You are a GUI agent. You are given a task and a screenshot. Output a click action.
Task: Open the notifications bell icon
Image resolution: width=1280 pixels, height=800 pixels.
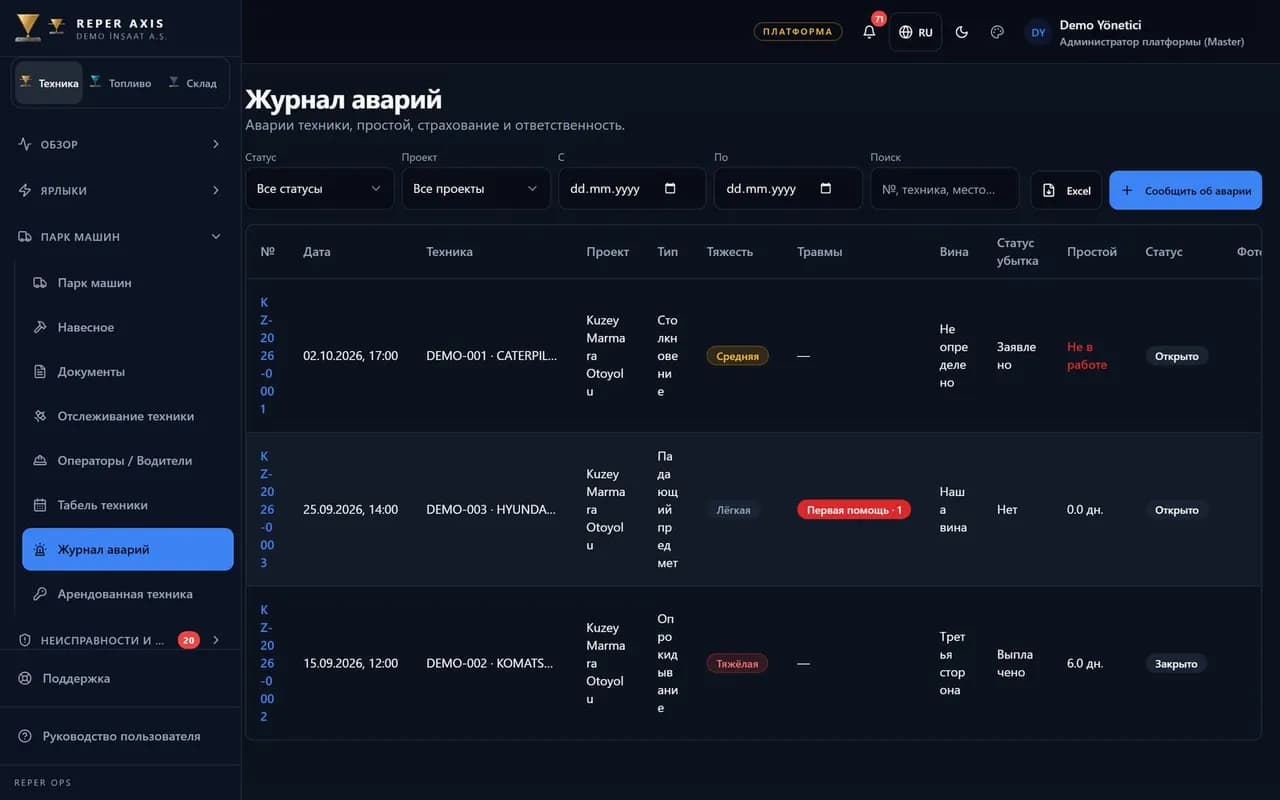tap(869, 32)
